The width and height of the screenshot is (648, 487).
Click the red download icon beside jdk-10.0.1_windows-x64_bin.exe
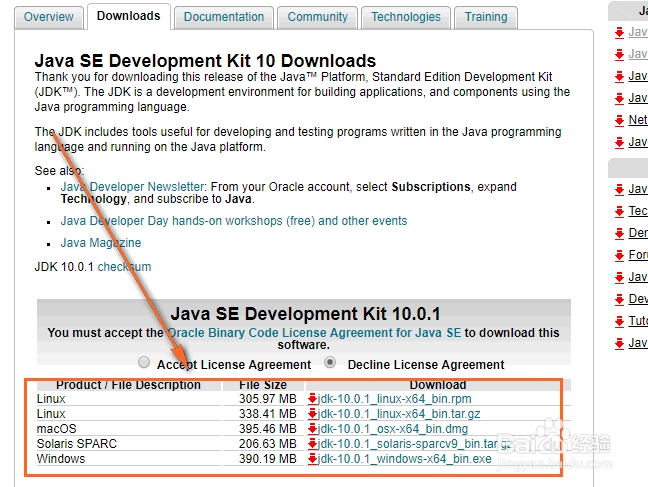click(312, 459)
